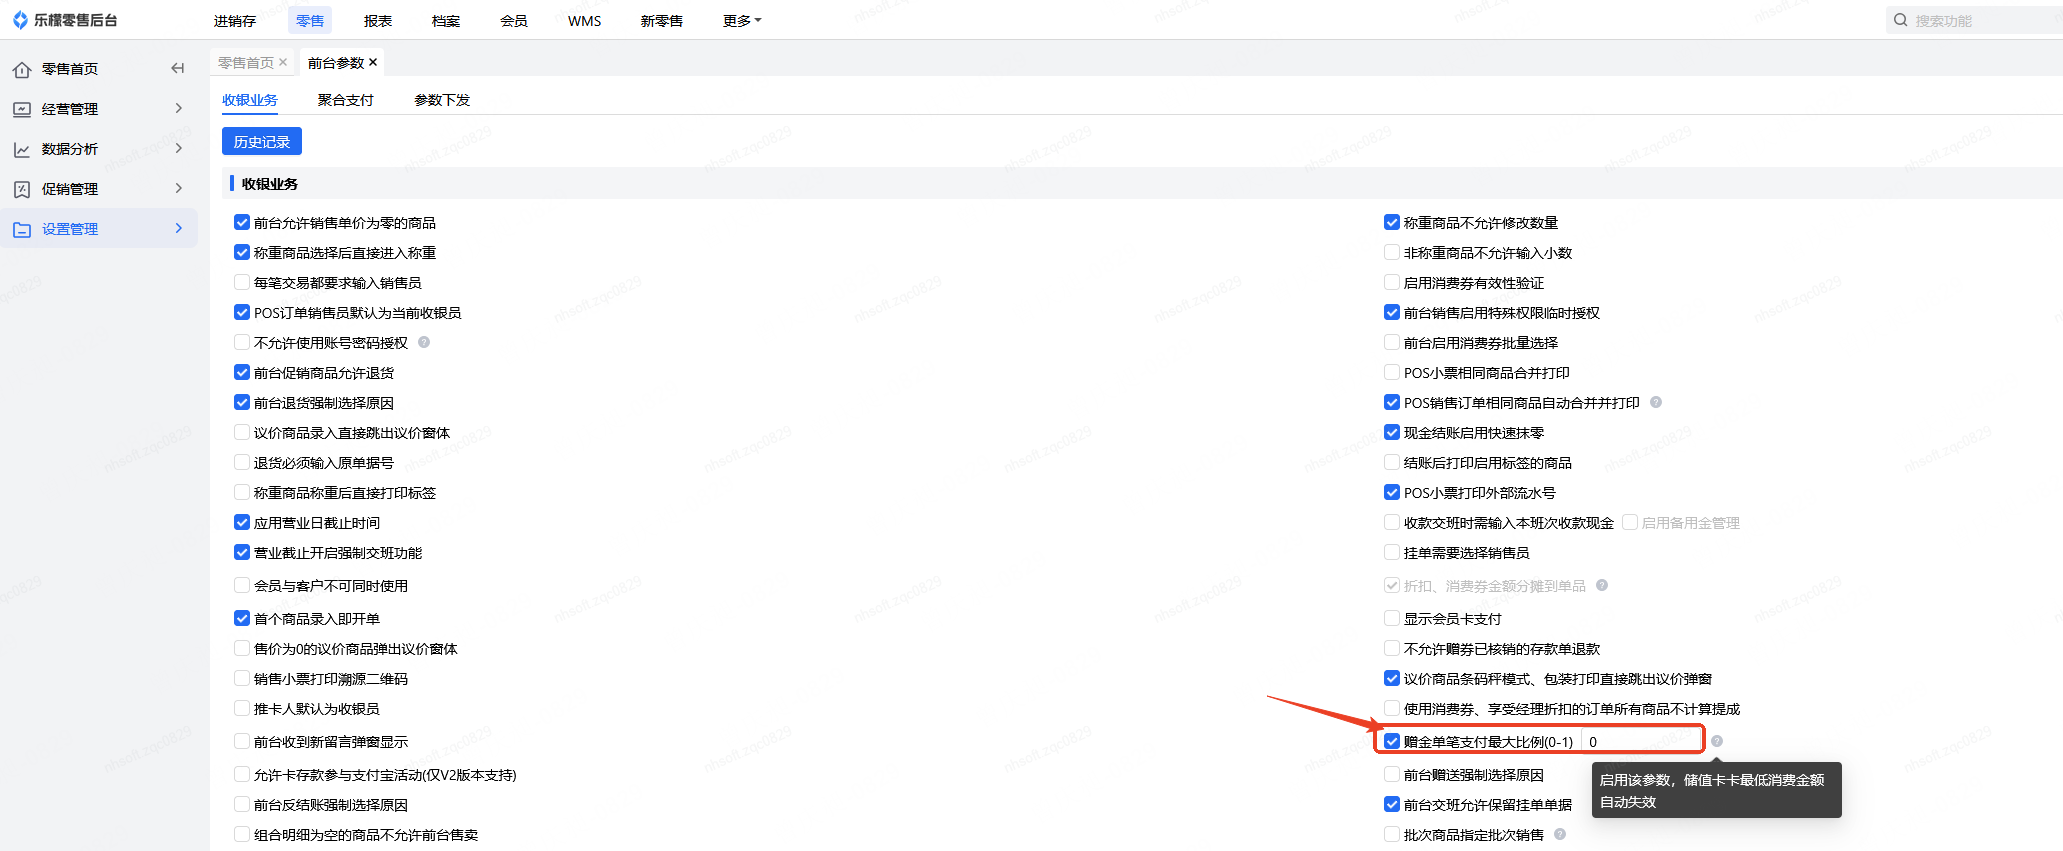Click the search magnifier icon
The width and height of the screenshot is (2063, 851).
[x=1900, y=20]
